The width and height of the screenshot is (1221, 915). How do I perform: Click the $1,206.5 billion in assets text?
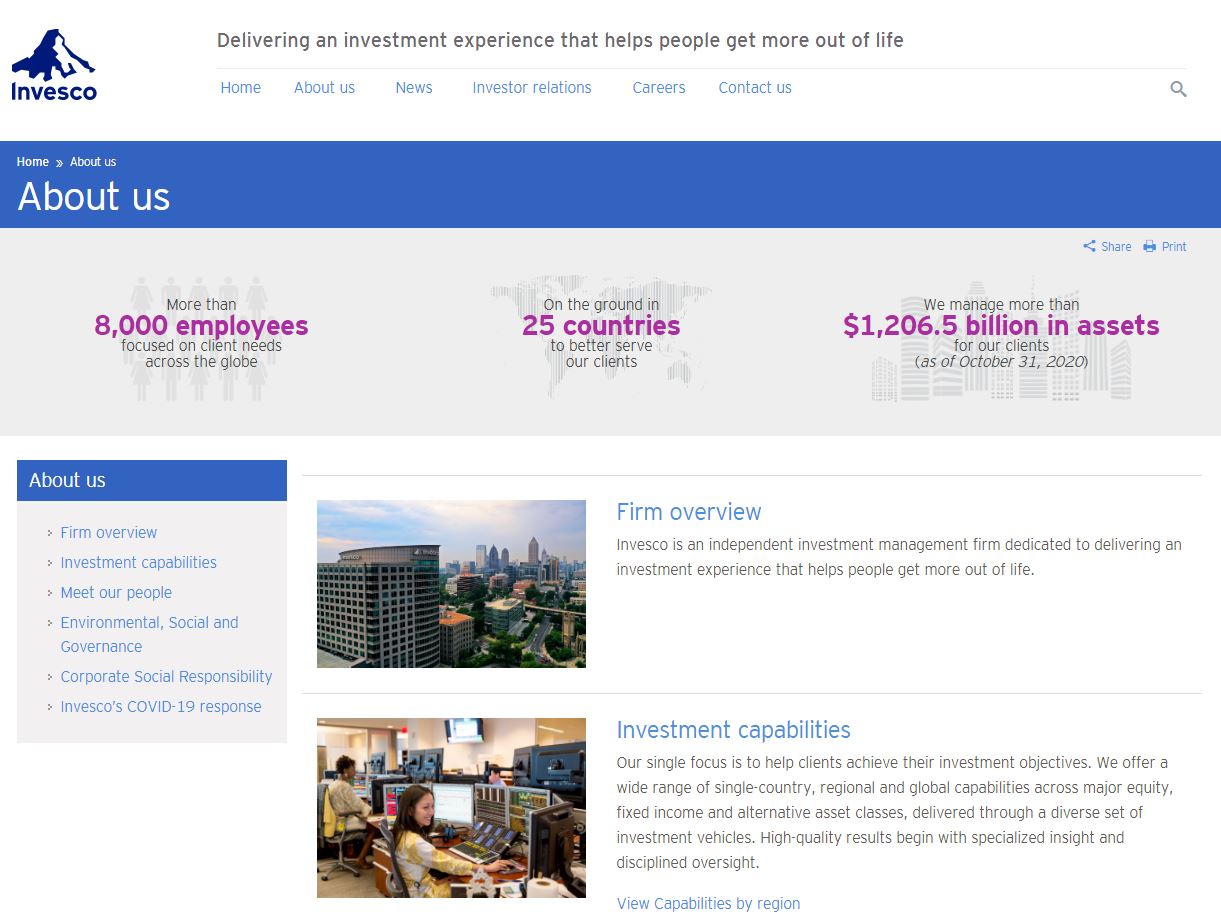pos(1001,326)
